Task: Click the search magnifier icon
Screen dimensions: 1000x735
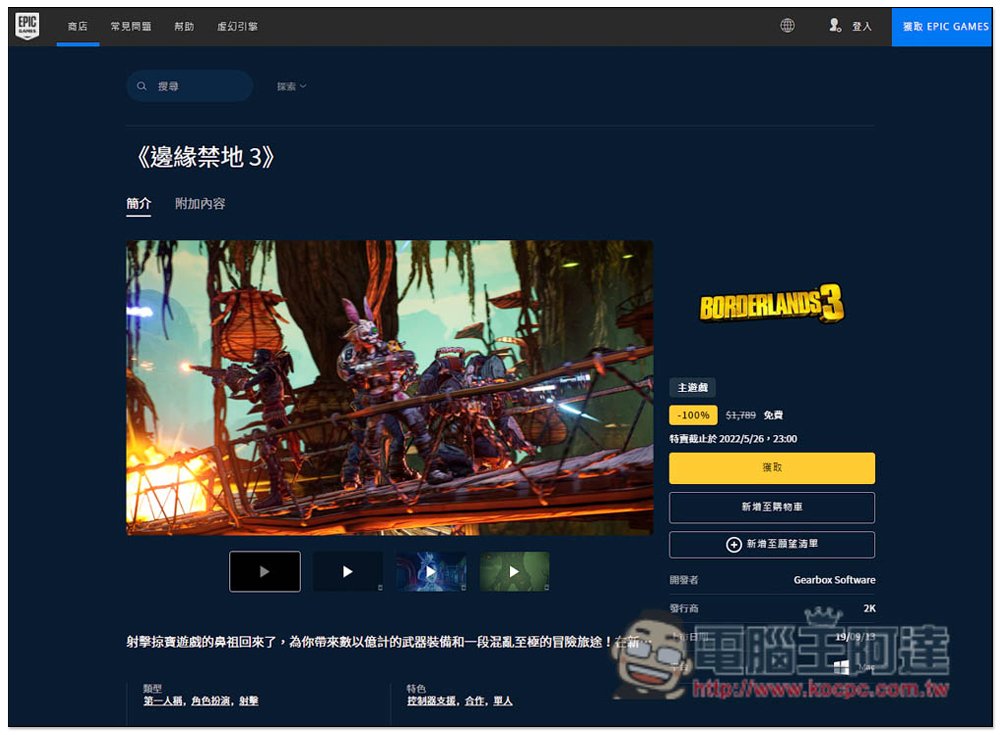Action: [x=142, y=86]
